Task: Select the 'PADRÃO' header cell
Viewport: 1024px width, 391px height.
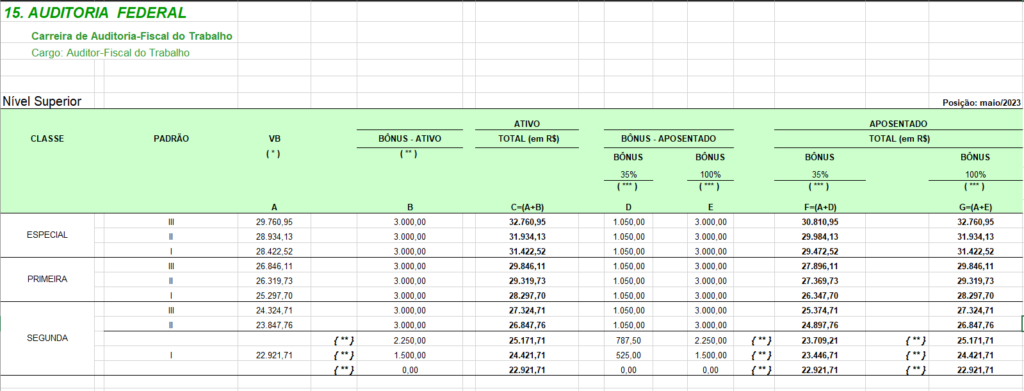Action: (171, 139)
